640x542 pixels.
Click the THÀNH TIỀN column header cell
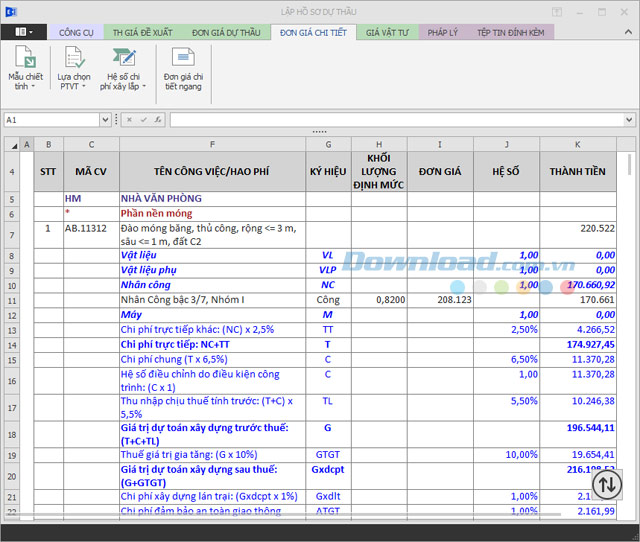[578, 171]
